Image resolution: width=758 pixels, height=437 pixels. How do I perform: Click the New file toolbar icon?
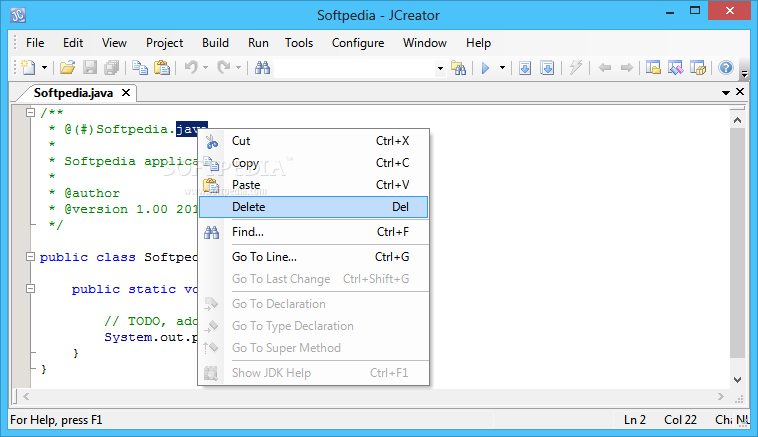click(x=29, y=68)
